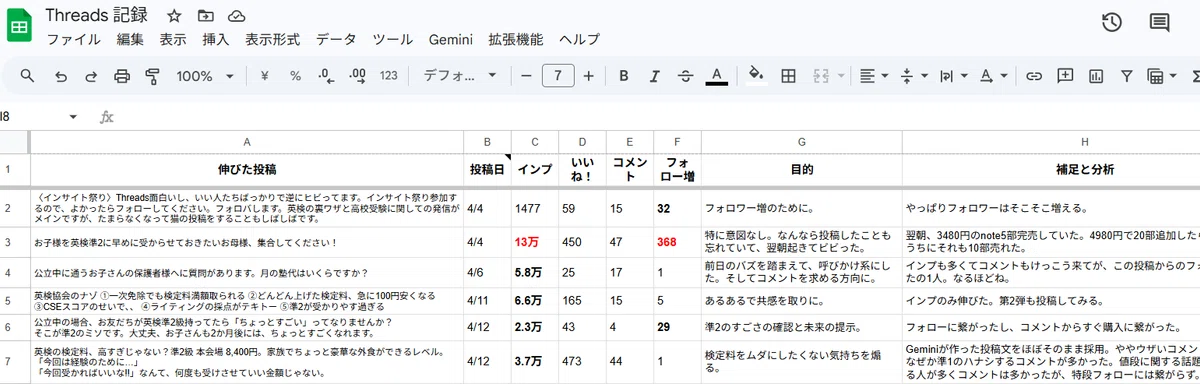Open the 挿入 menu
This screenshot has height=384, width=1200.
[216, 40]
